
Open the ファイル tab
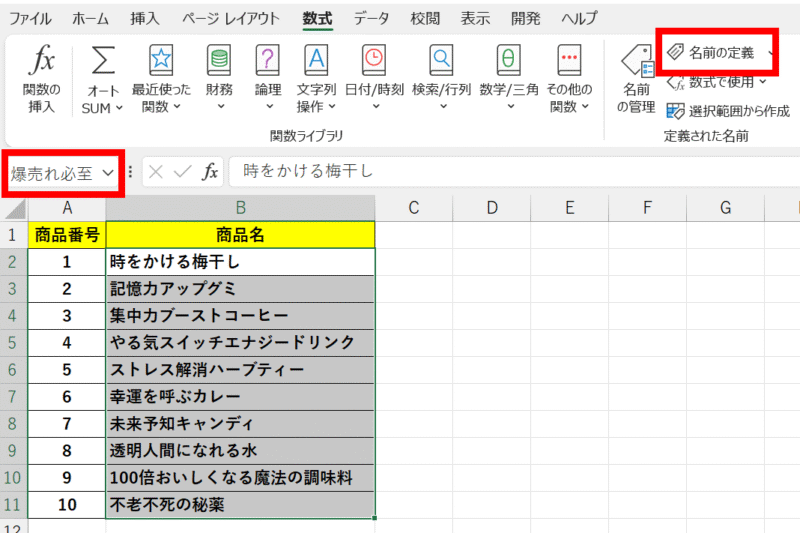30,19
